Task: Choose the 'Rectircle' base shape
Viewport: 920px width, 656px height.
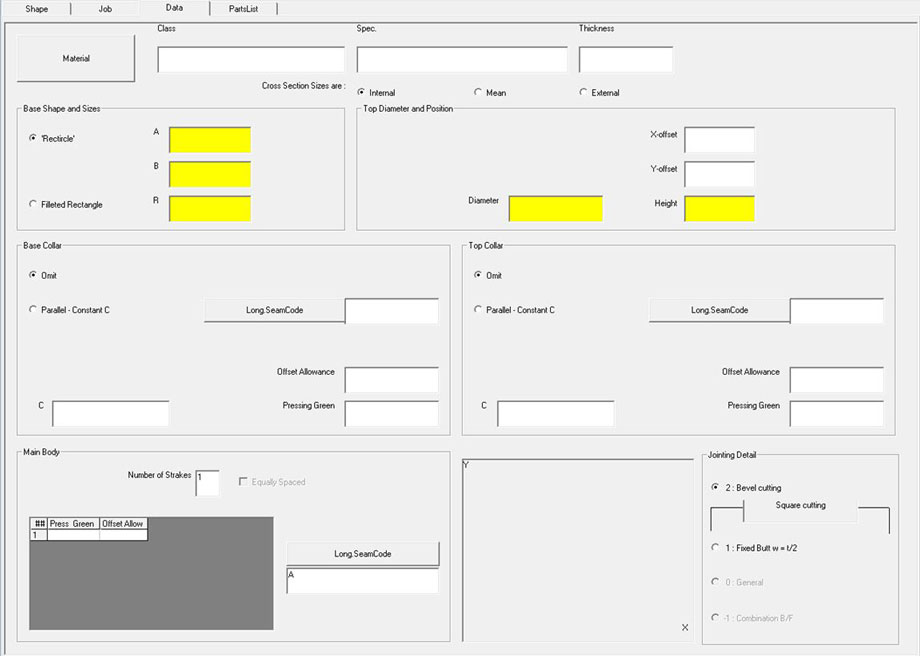Action: (x=52, y=138)
